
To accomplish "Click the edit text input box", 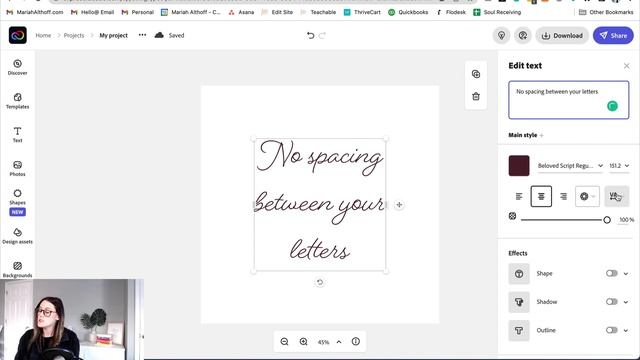I will [x=569, y=100].
